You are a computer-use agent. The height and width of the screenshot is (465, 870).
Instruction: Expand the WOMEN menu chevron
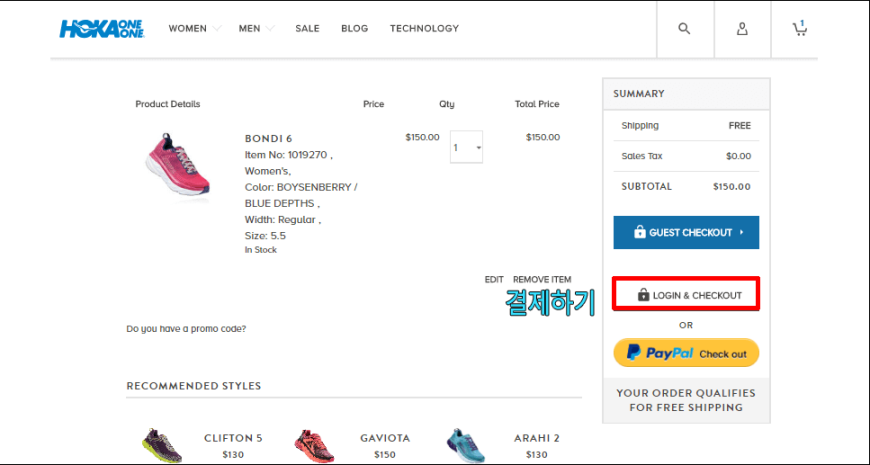[x=216, y=28]
